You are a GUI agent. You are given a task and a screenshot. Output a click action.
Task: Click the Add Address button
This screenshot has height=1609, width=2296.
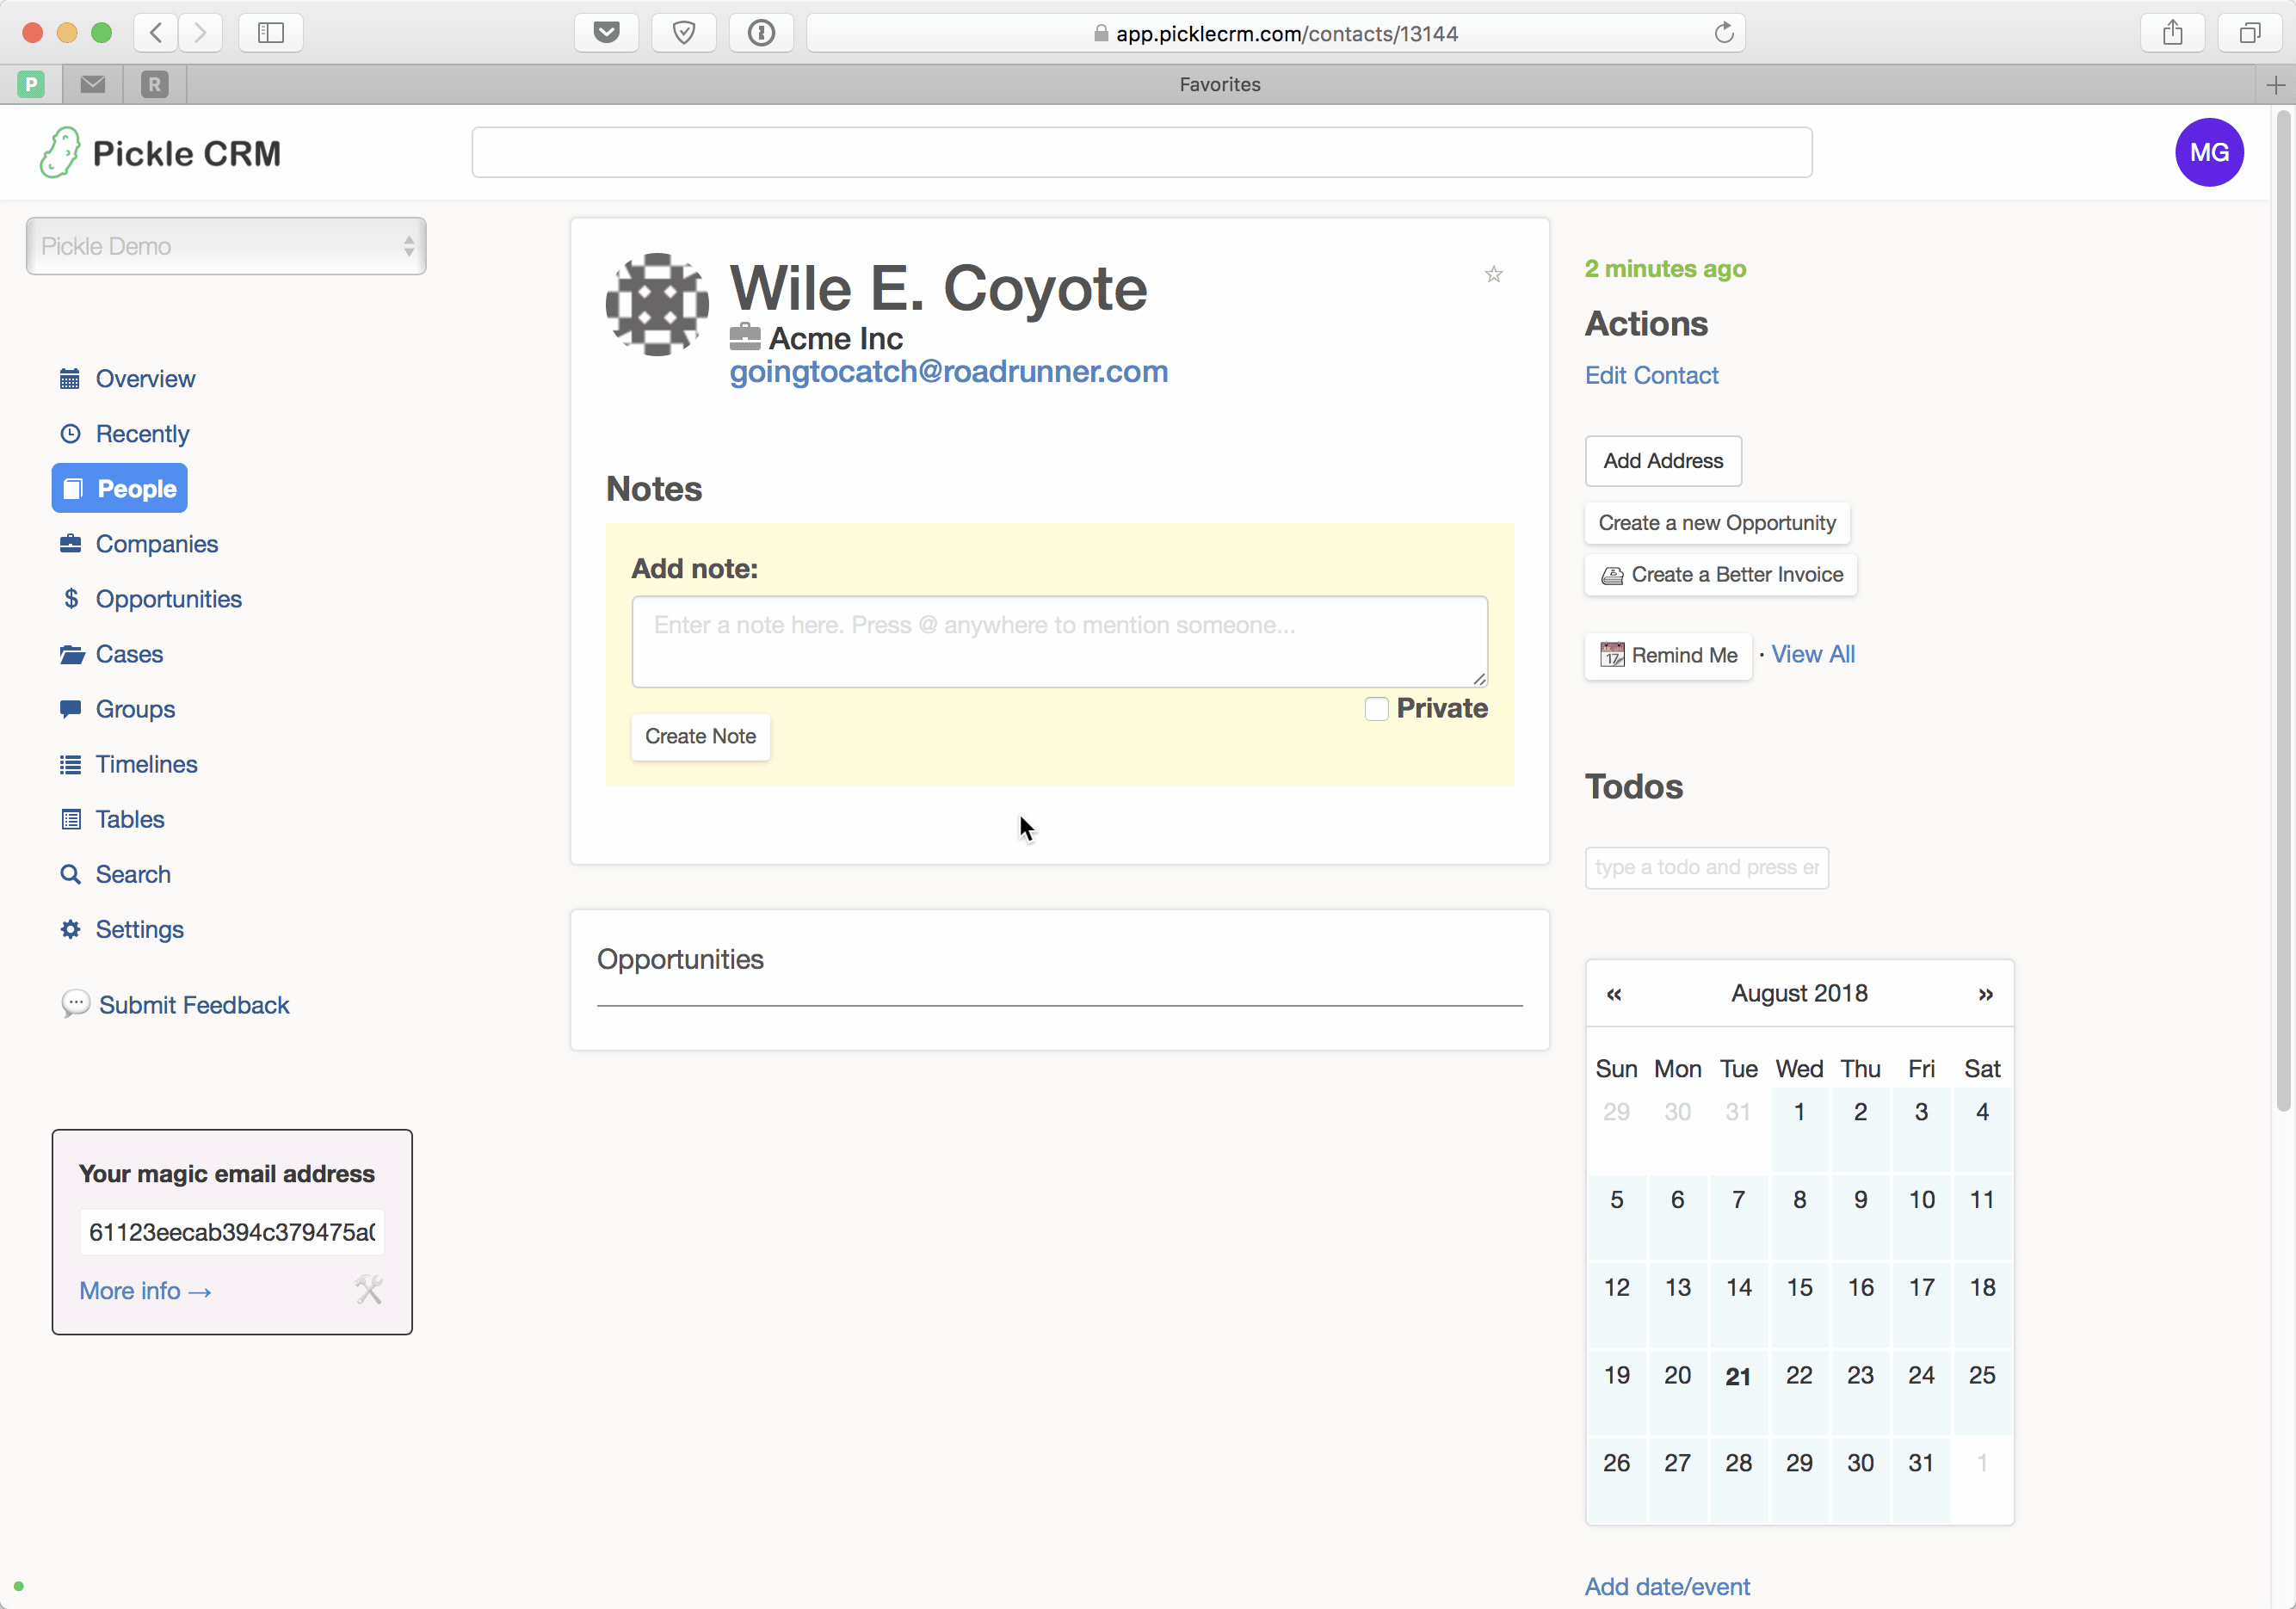(x=1663, y=461)
